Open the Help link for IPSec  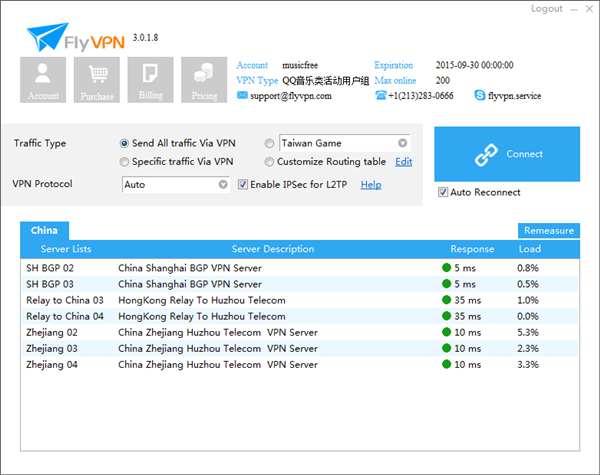click(x=371, y=185)
